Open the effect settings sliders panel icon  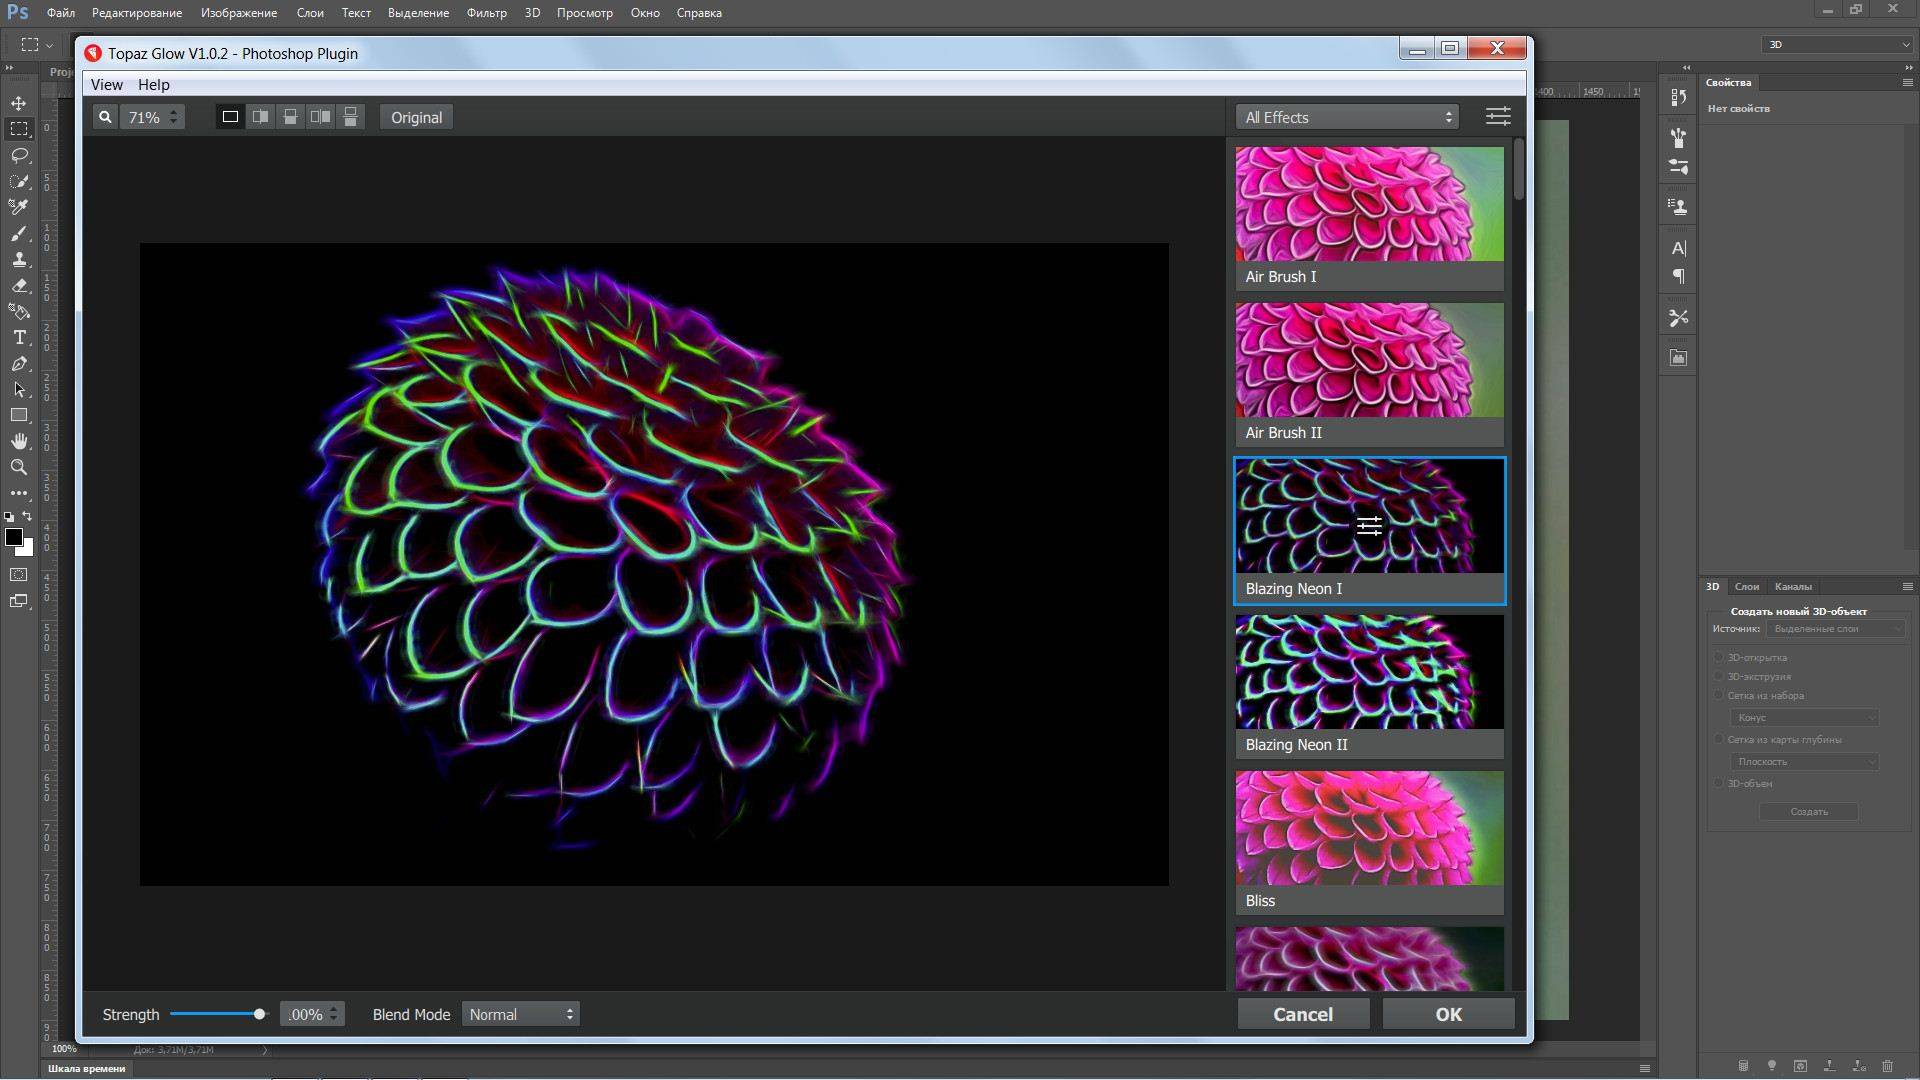[x=1498, y=117]
